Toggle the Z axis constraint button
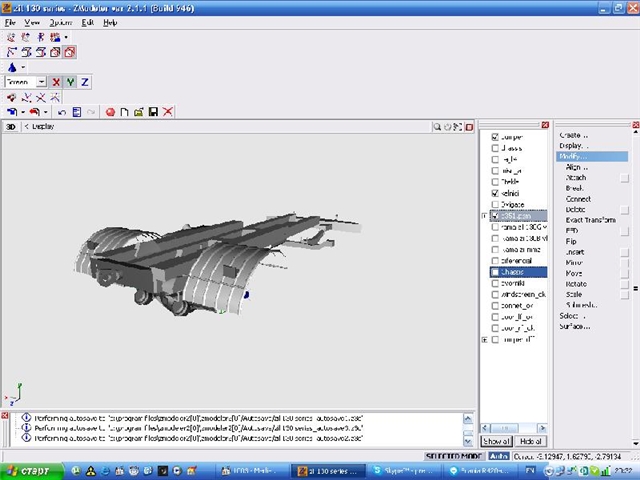The image size is (640, 480). coord(85,82)
